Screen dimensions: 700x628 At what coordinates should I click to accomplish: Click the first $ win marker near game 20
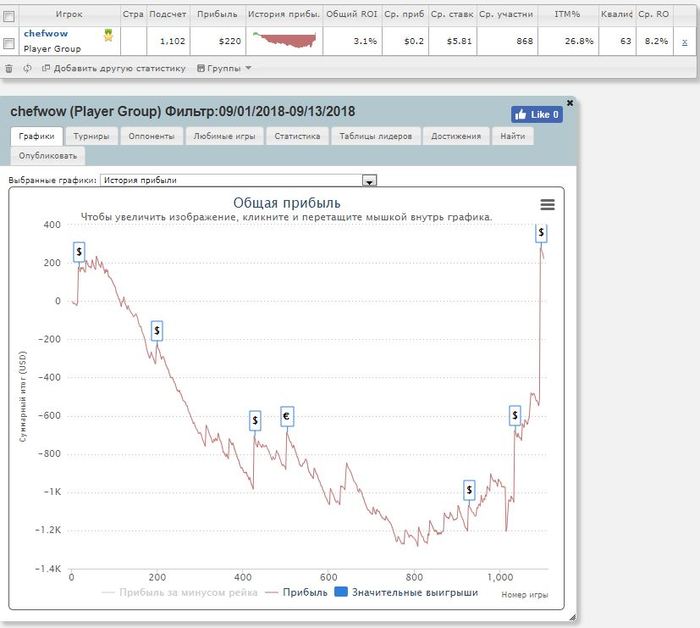click(x=79, y=252)
